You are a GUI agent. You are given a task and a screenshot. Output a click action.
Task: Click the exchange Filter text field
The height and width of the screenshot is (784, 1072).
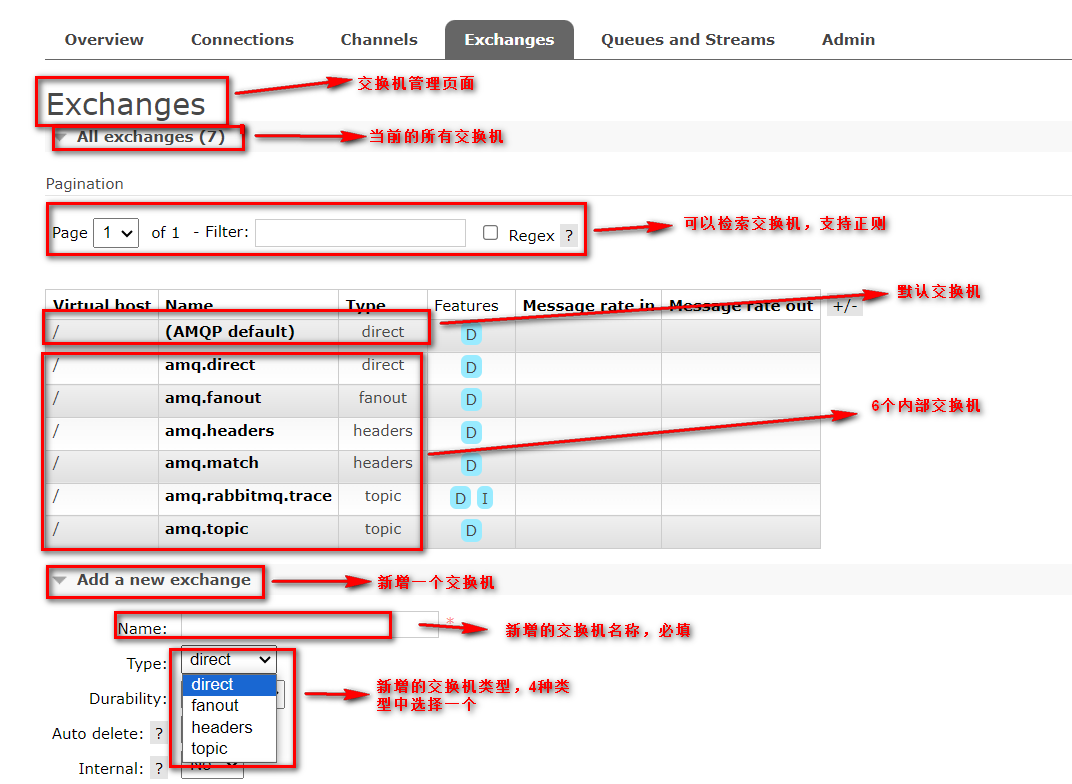pyautogui.click(x=360, y=233)
